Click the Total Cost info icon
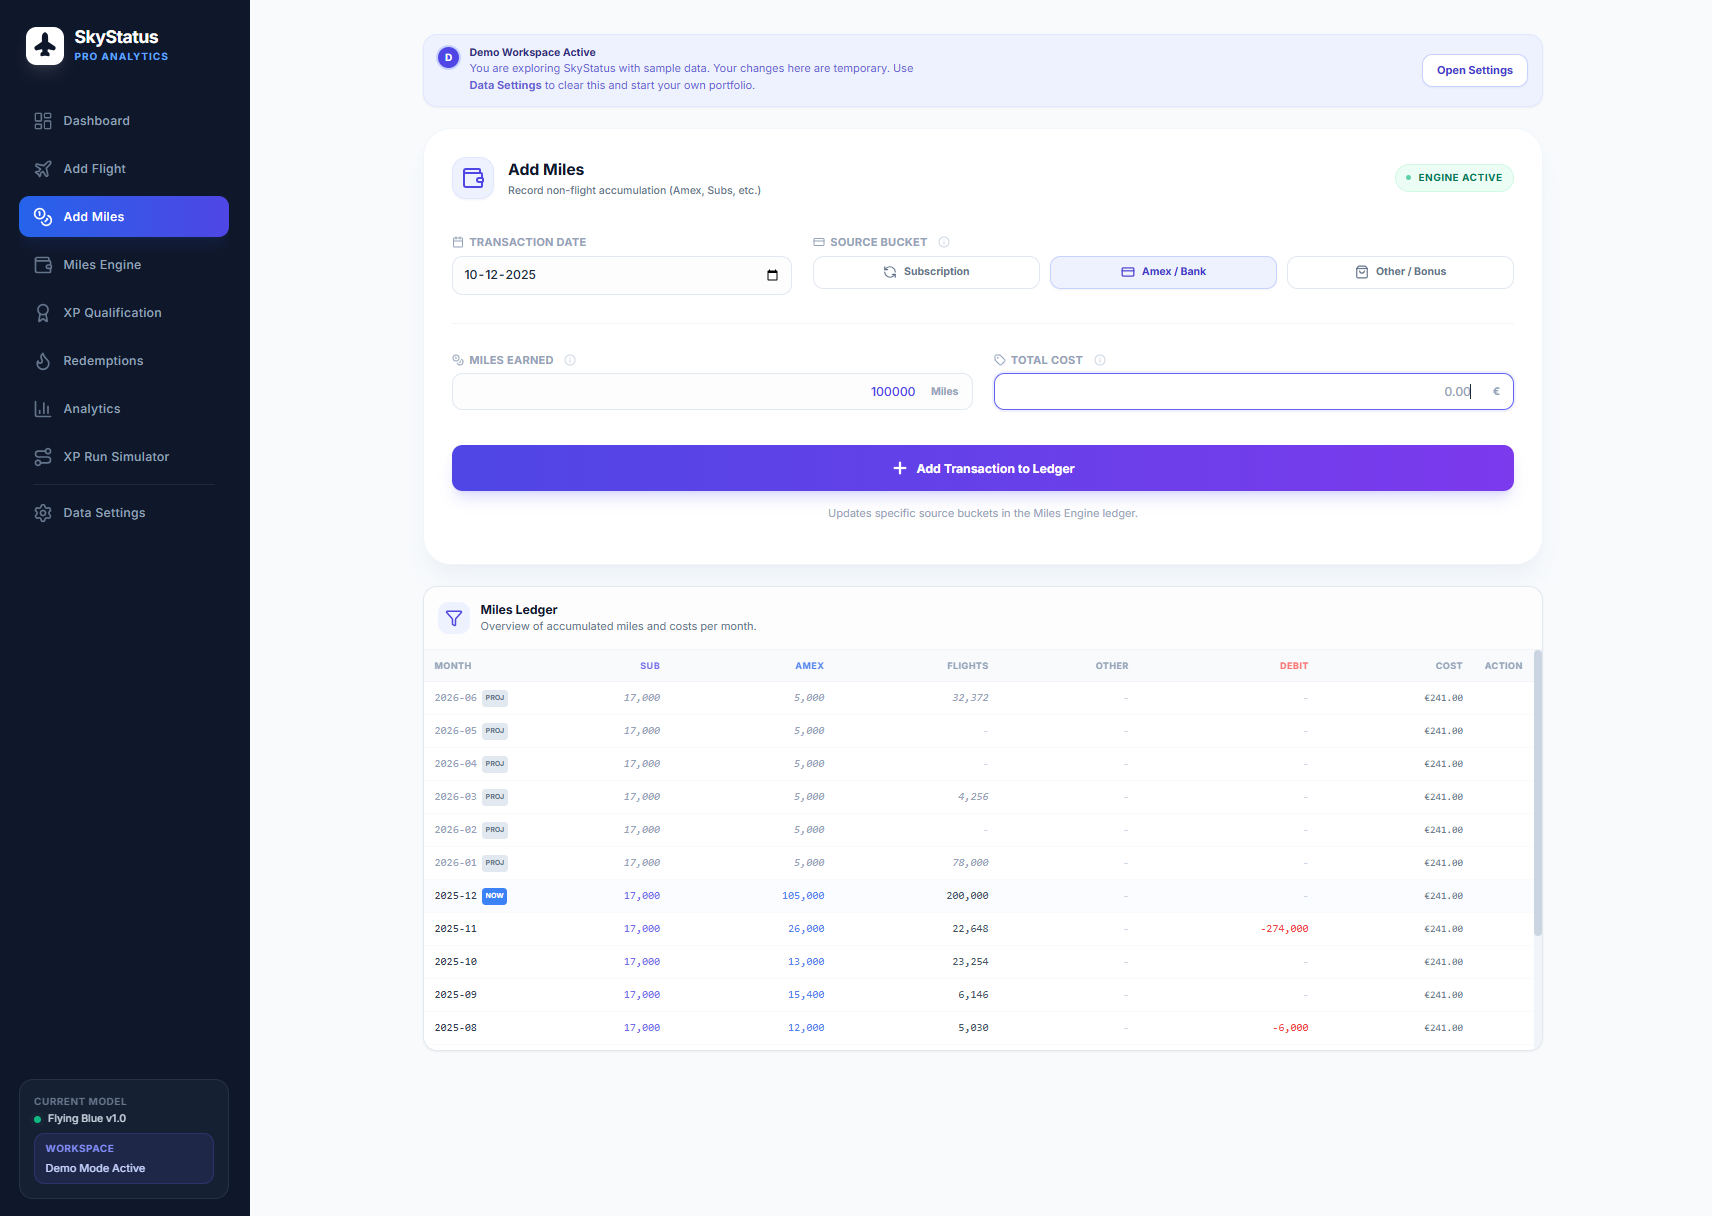The width and height of the screenshot is (1712, 1216). coord(1100,360)
